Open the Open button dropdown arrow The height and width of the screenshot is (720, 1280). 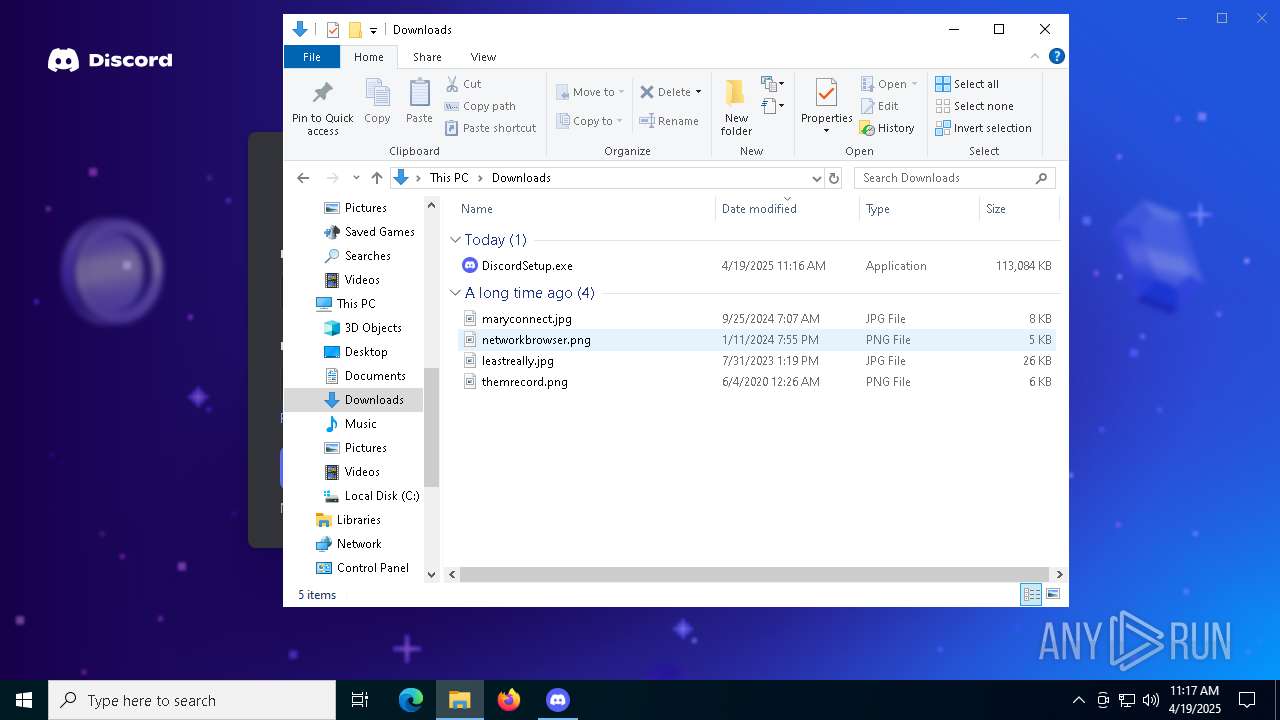point(914,84)
